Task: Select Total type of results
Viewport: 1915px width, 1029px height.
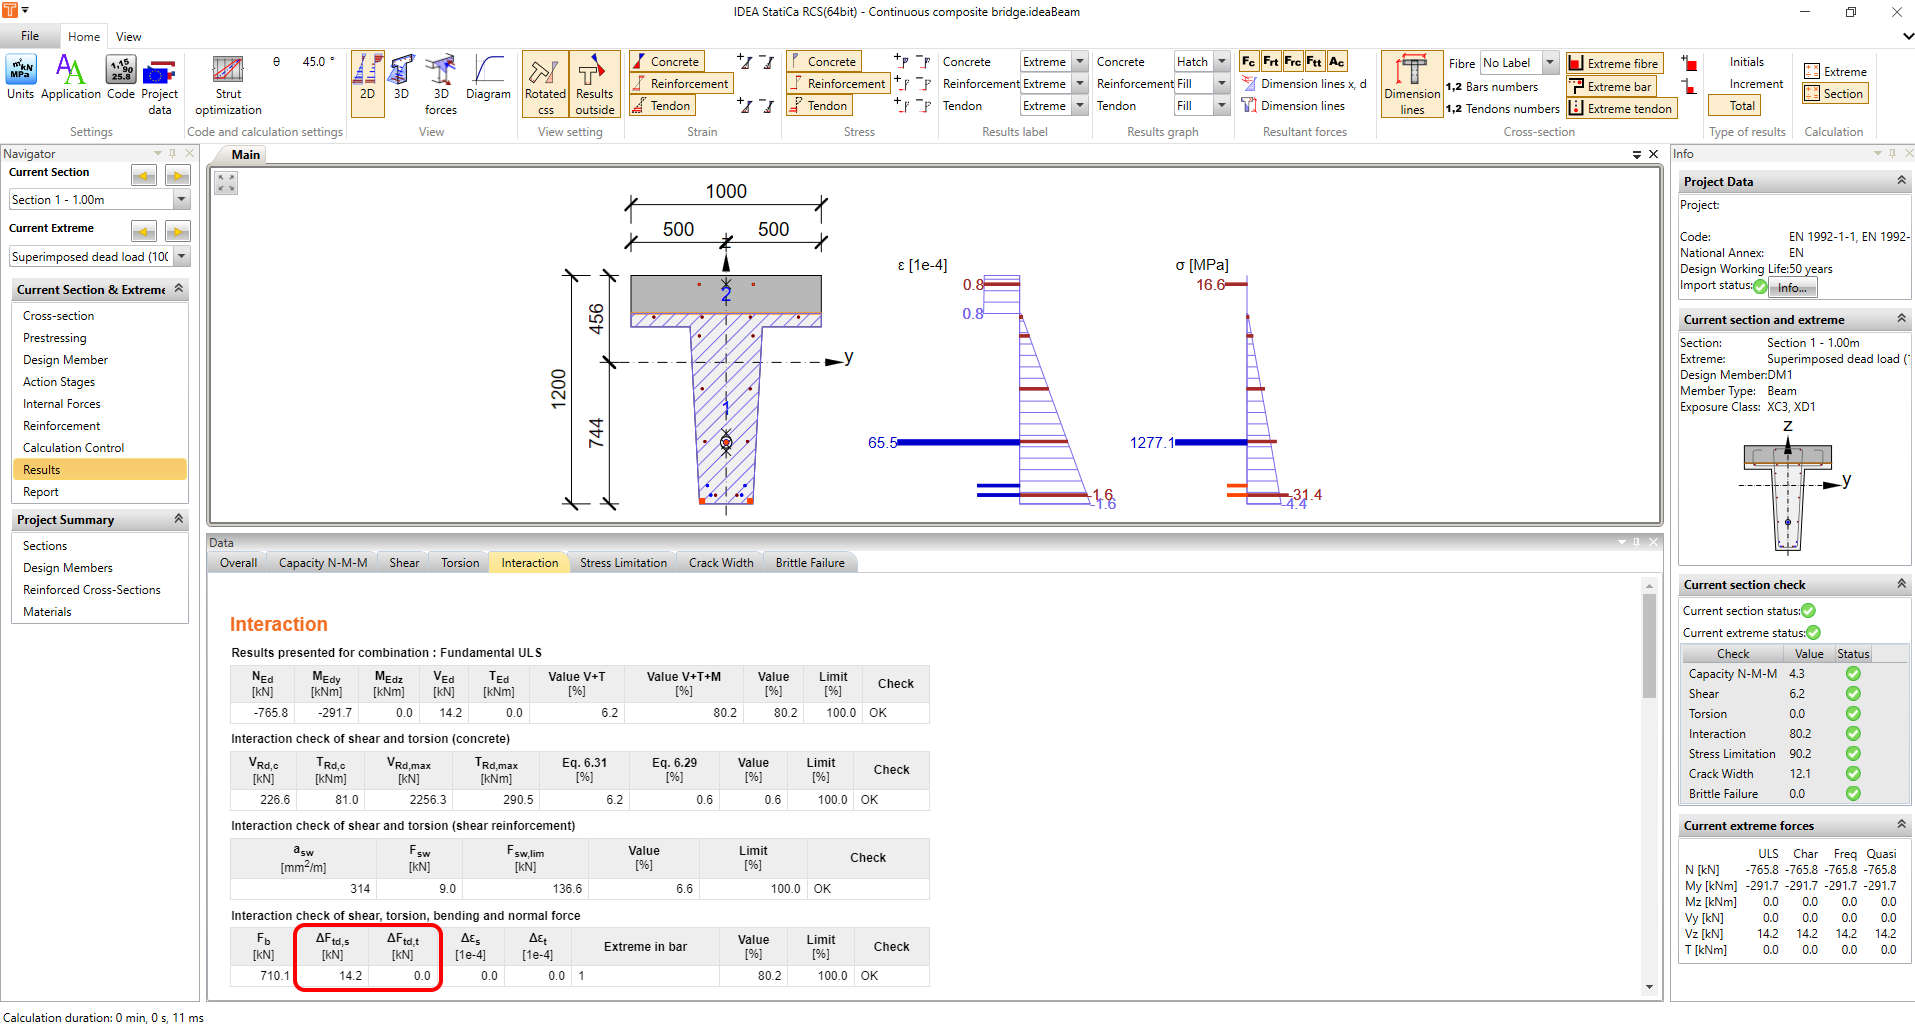Action: 1742,106
